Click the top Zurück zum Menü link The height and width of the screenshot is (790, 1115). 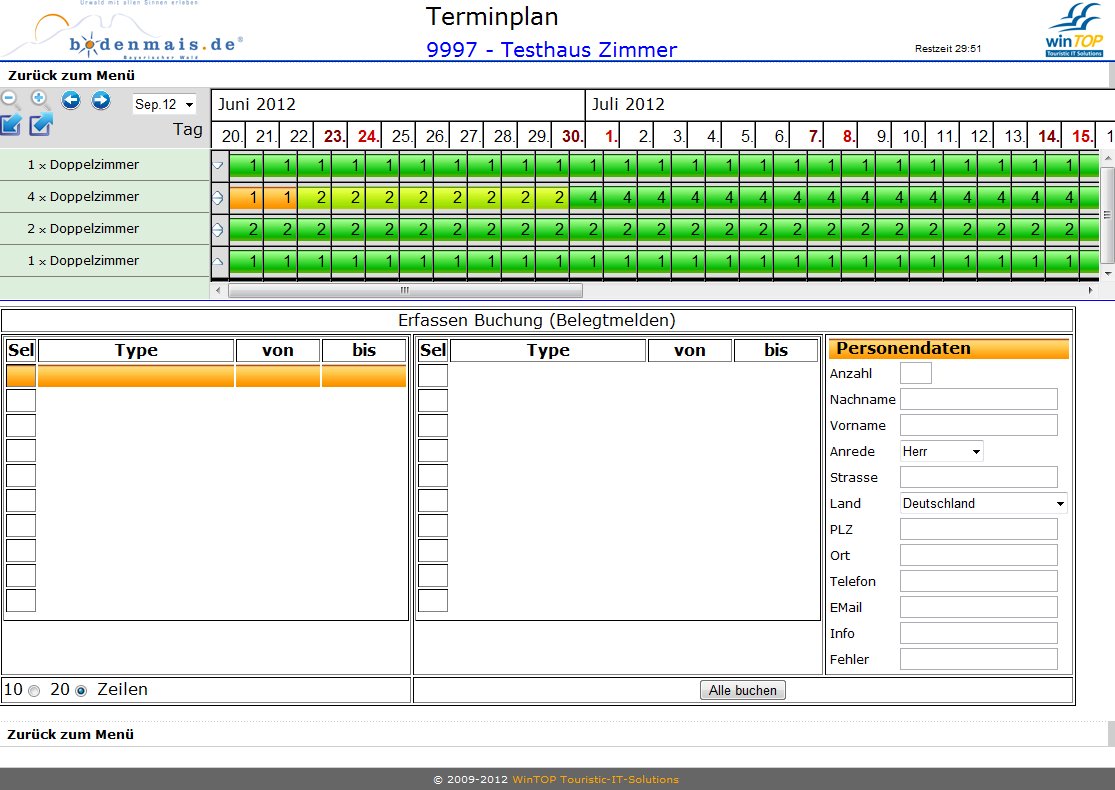point(71,75)
